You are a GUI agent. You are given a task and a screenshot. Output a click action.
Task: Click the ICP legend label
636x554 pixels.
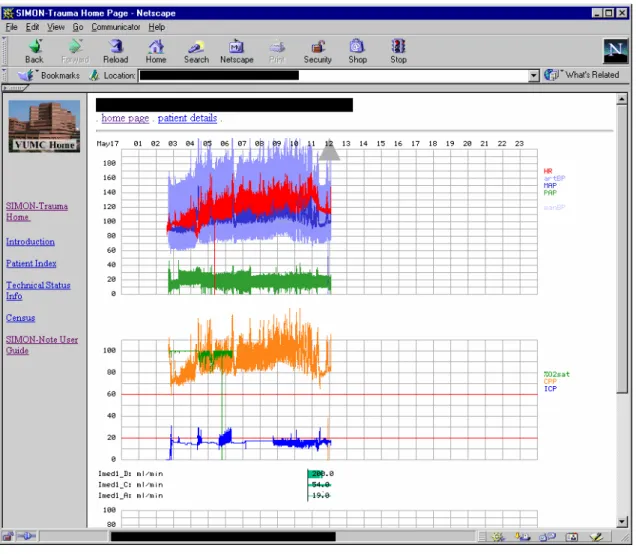click(550, 389)
